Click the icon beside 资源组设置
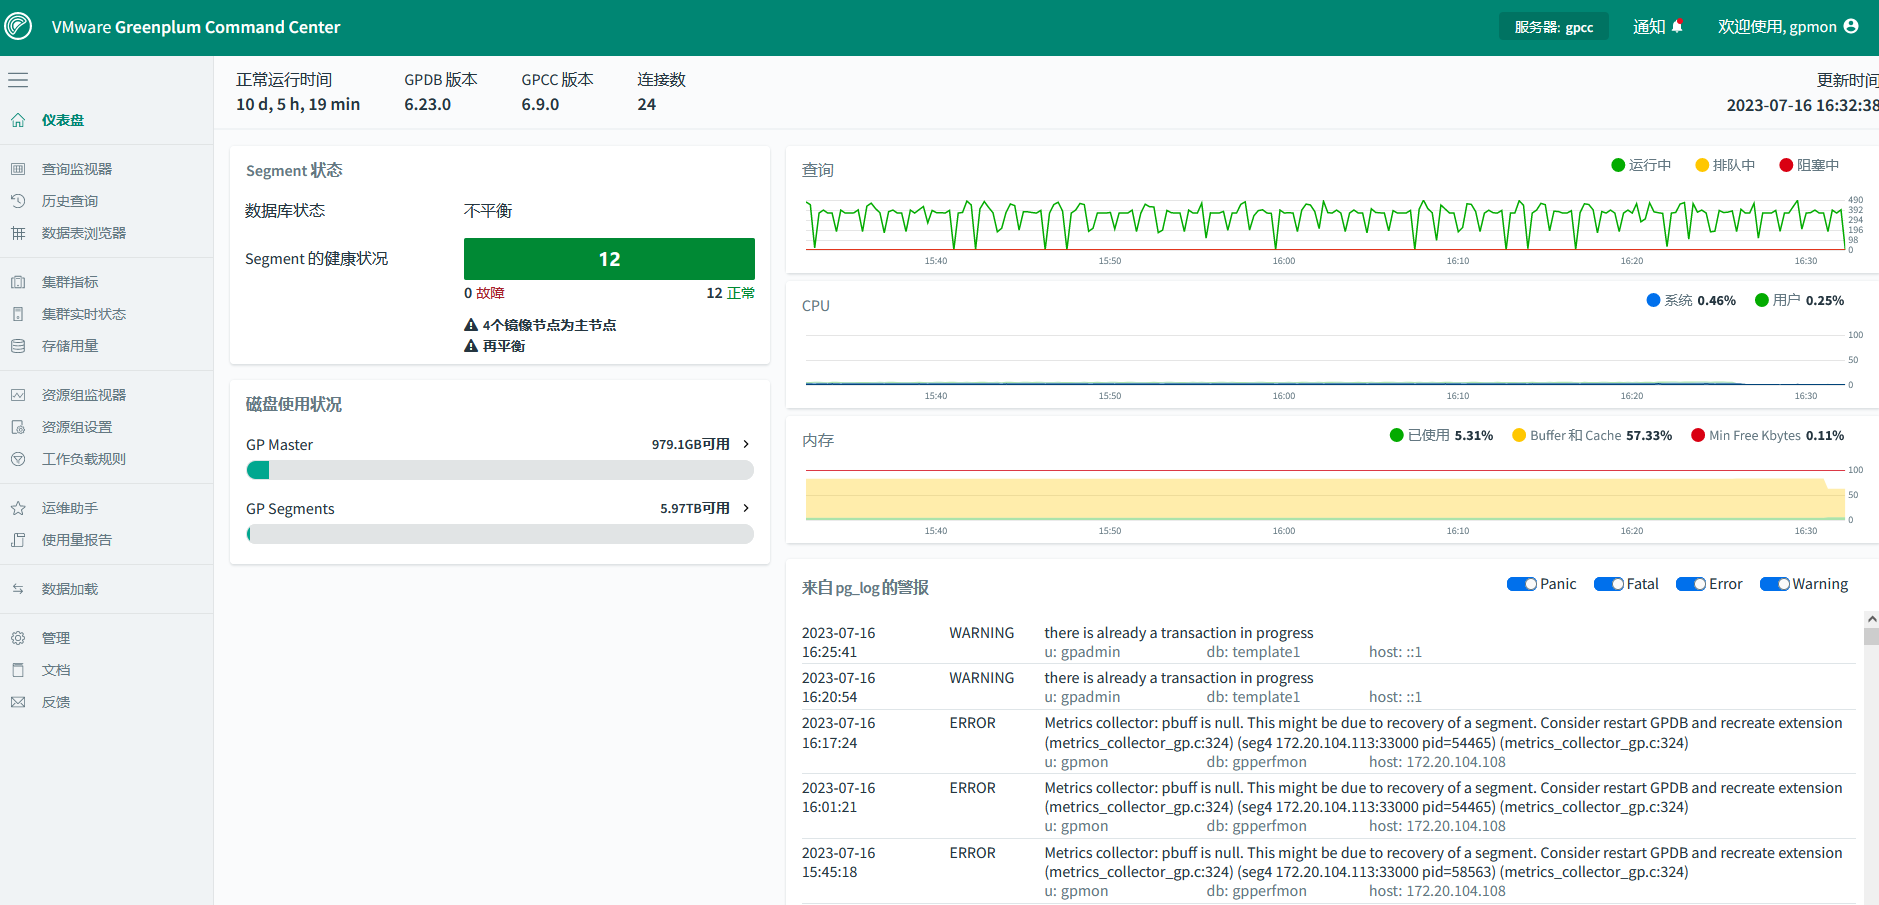This screenshot has width=1879, height=905. (x=18, y=427)
